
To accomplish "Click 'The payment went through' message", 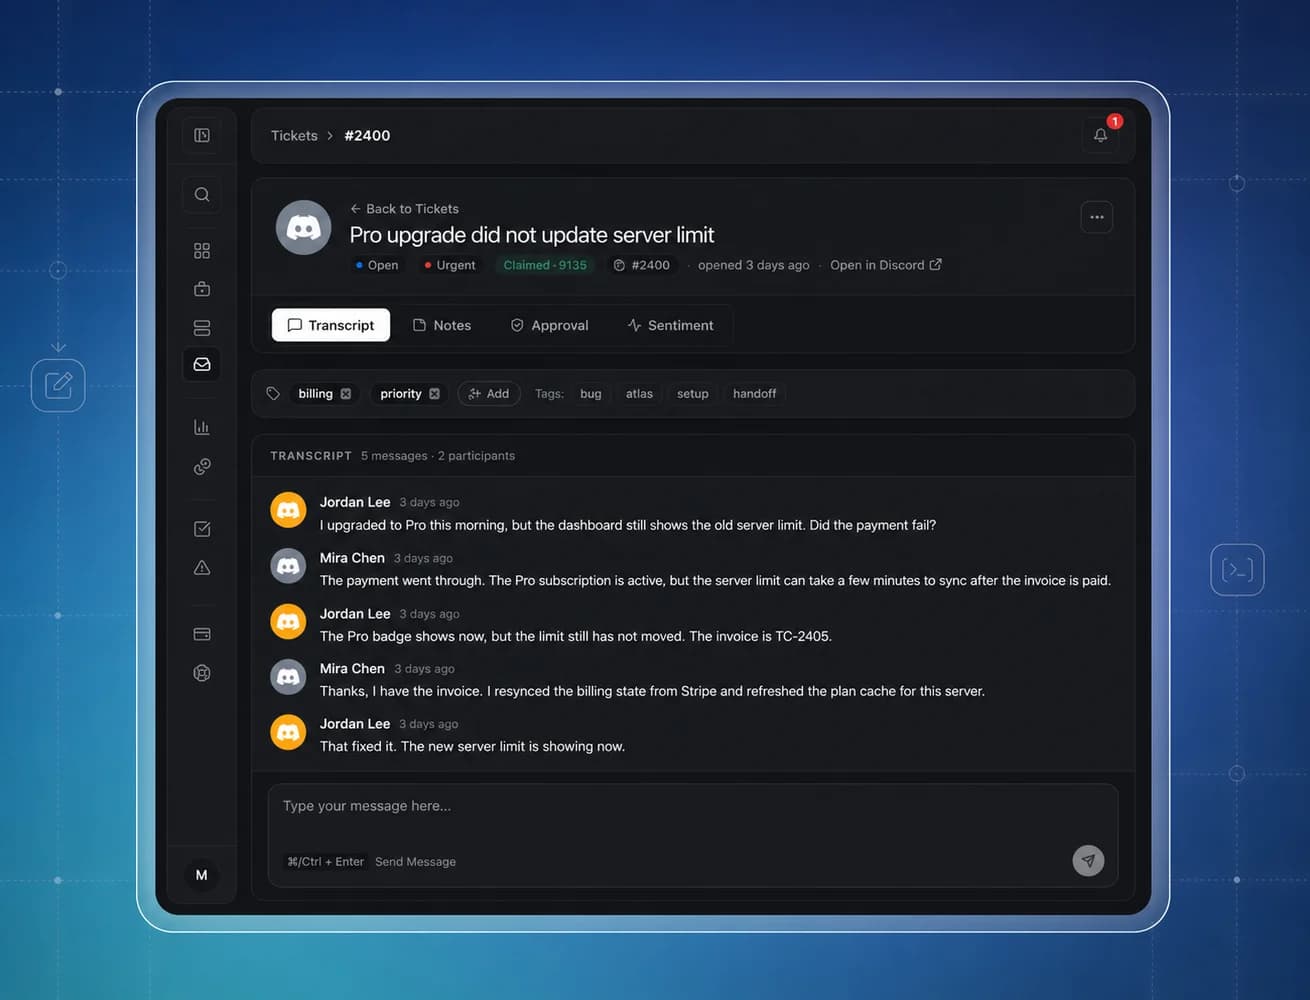I will pyautogui.click(x=715, y=580).
